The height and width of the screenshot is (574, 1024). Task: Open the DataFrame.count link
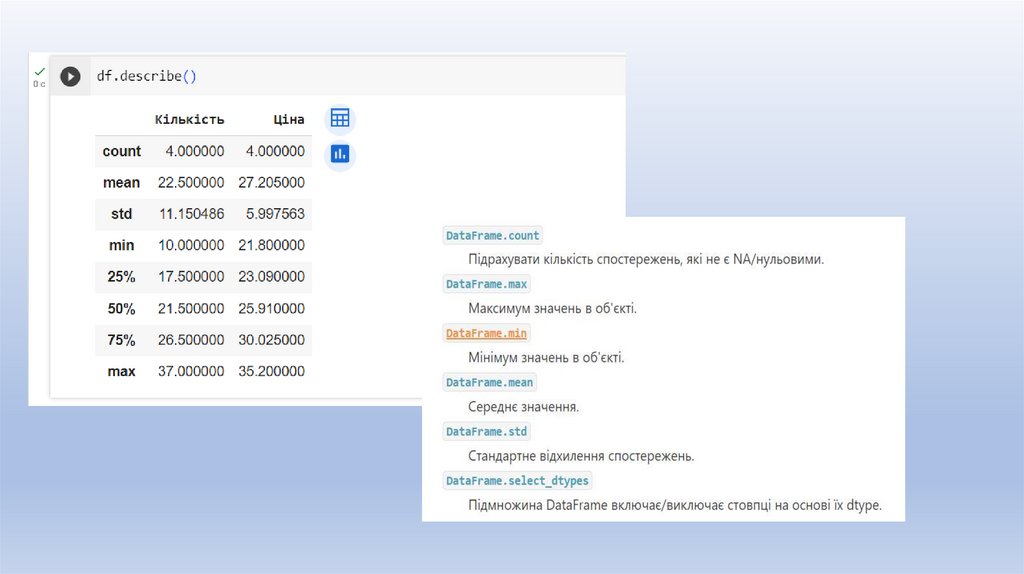pyautogui.click(x=492, y=236)
